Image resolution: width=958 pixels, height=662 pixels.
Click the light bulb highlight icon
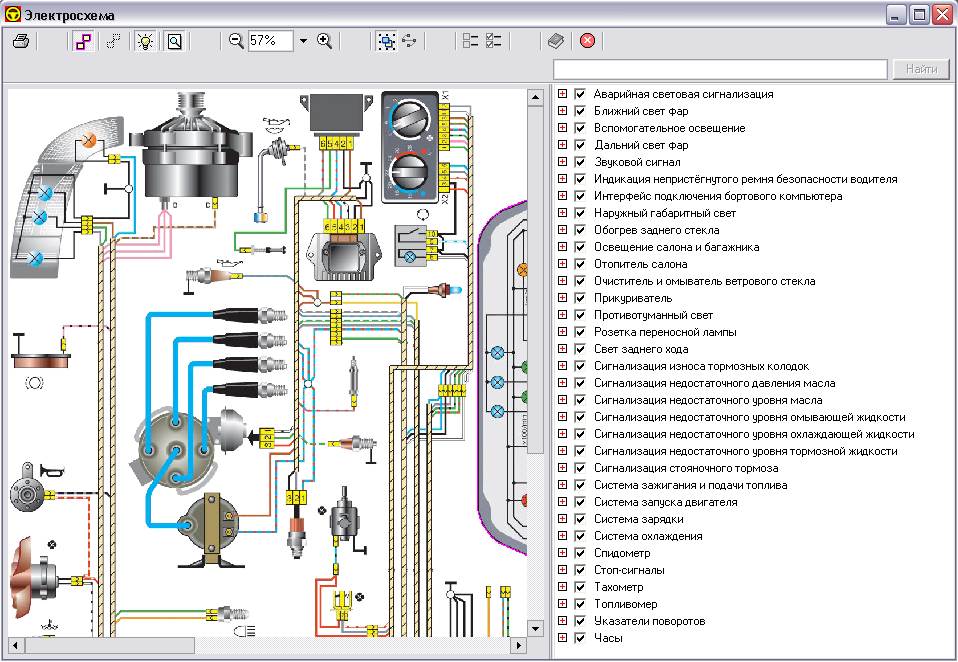pos(146,41)
